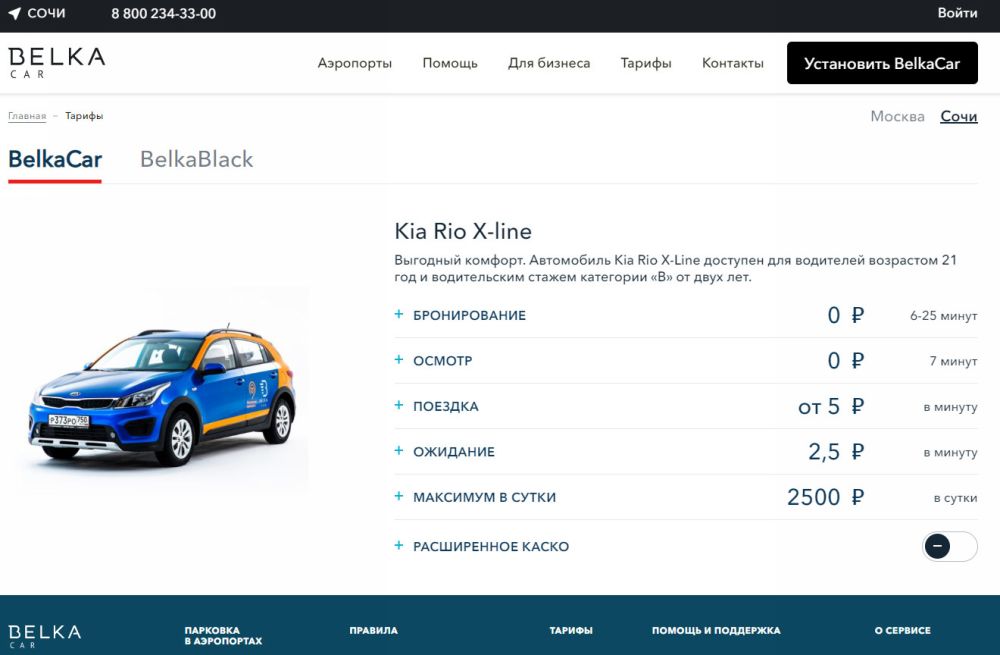The width and height of the screenshot is (1000, 655).
Task: Click the ОСМОТР row label
Action: pyautogui.click(x=443, y=361)
